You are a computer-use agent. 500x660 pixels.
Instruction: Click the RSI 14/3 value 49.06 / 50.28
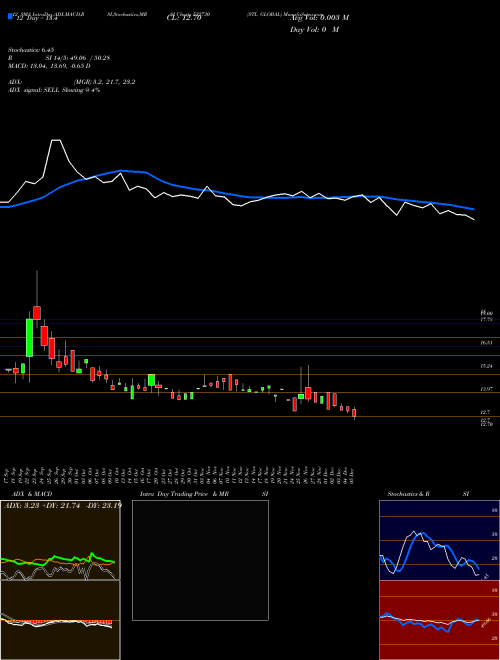78,58
